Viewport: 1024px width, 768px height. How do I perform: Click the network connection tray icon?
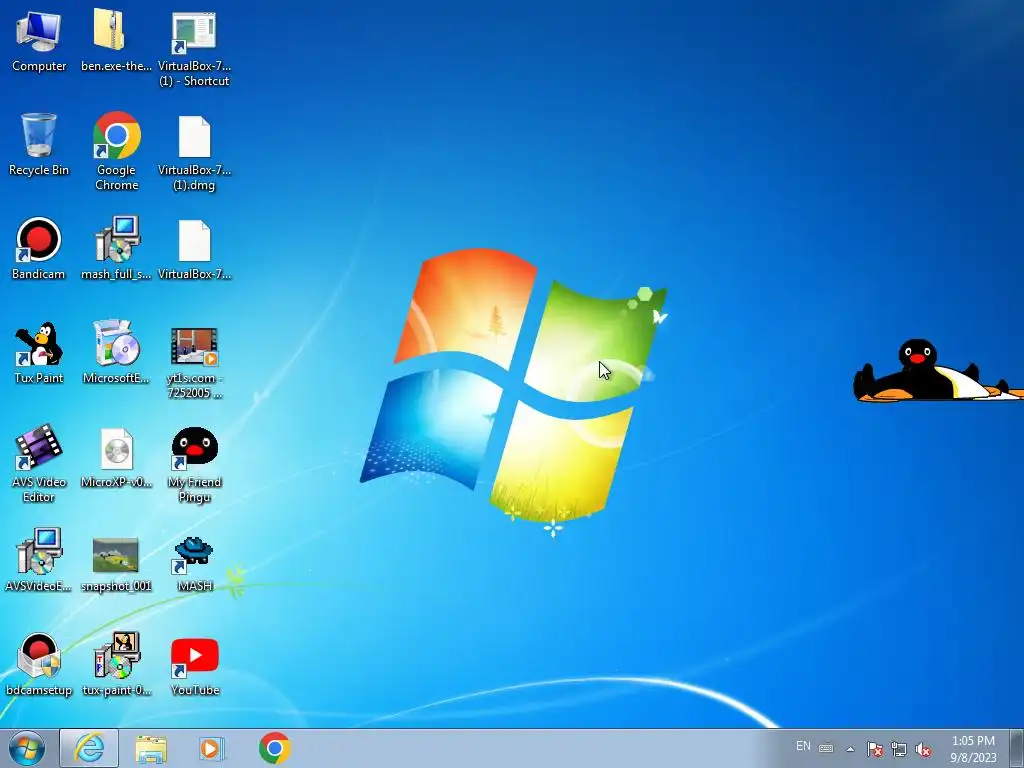(899, 749)
